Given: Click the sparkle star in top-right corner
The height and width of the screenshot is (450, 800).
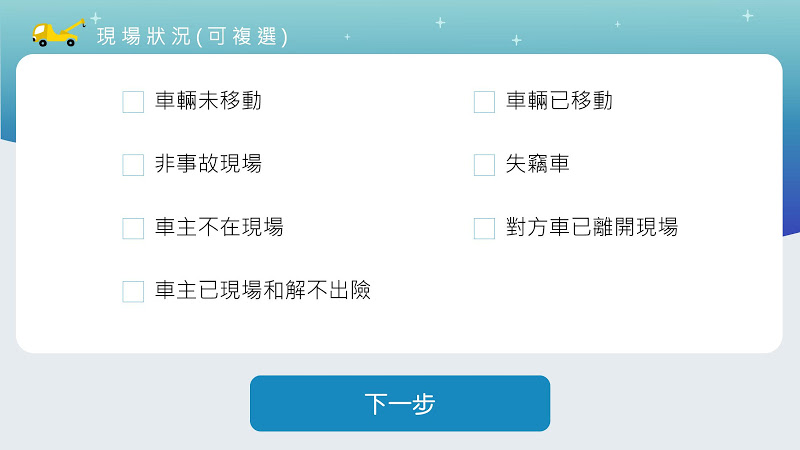Looking at the screenshot, I should (x=747, y=15).
